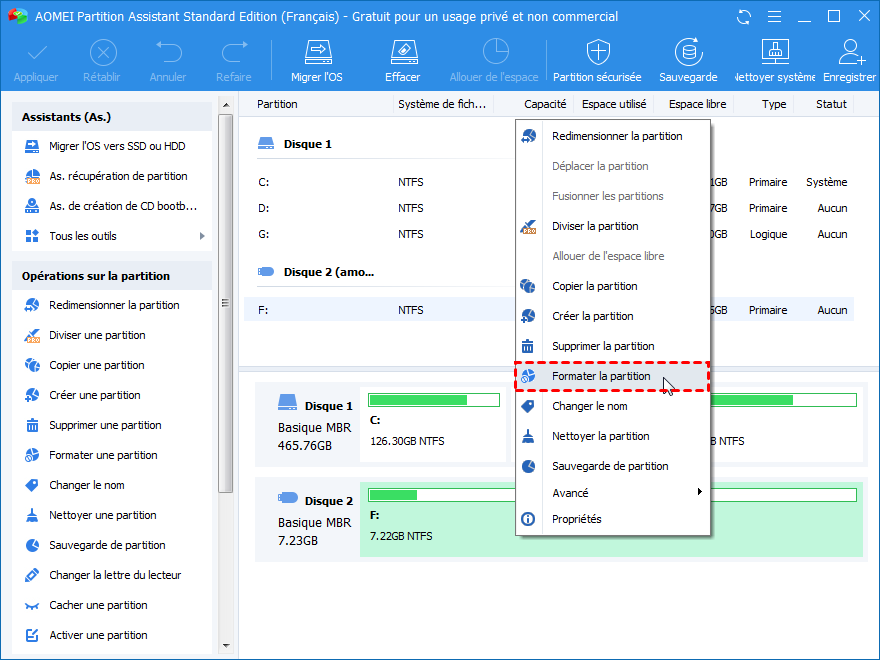Click the sidebar scroll down arrow
This screenshot has width=880, height=660.
226,646
